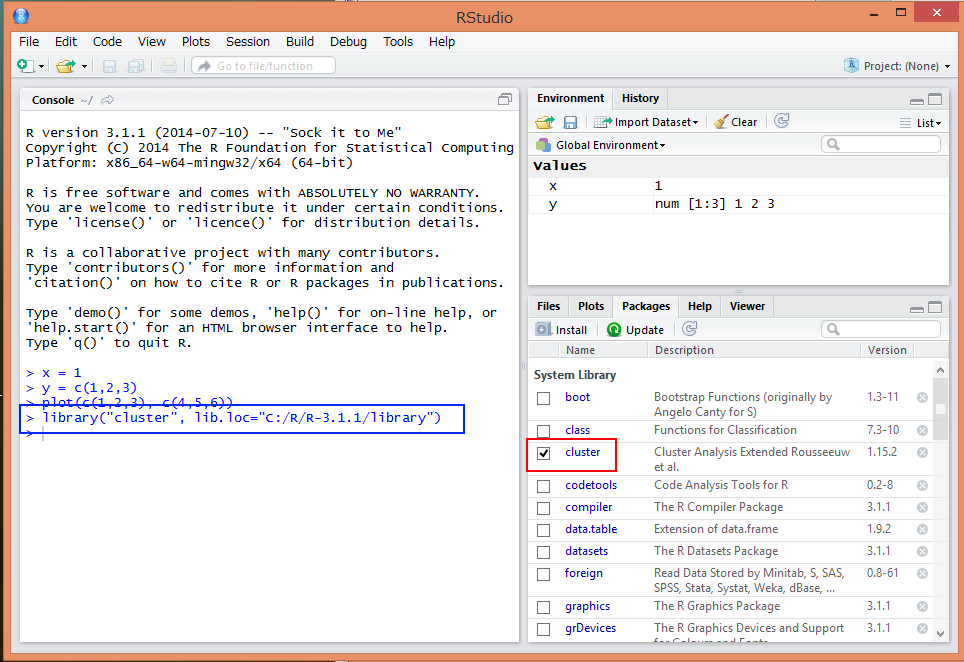Maximize the Packages pane
This screenshot has height=662, width=964.
point(935,307)
